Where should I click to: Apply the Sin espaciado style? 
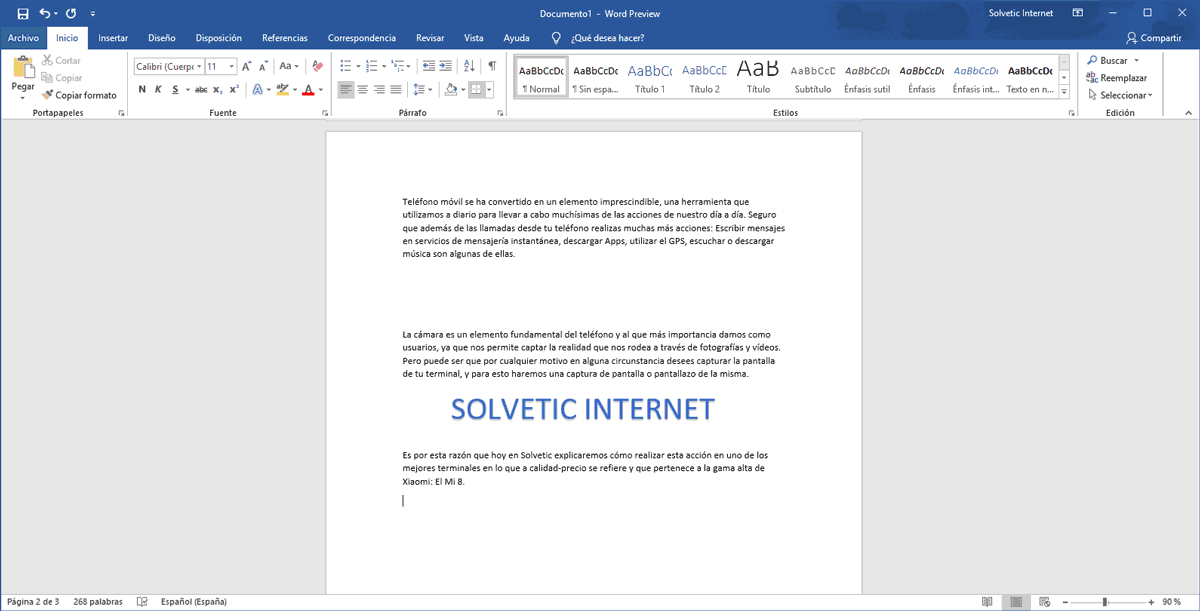coord(595,78)
